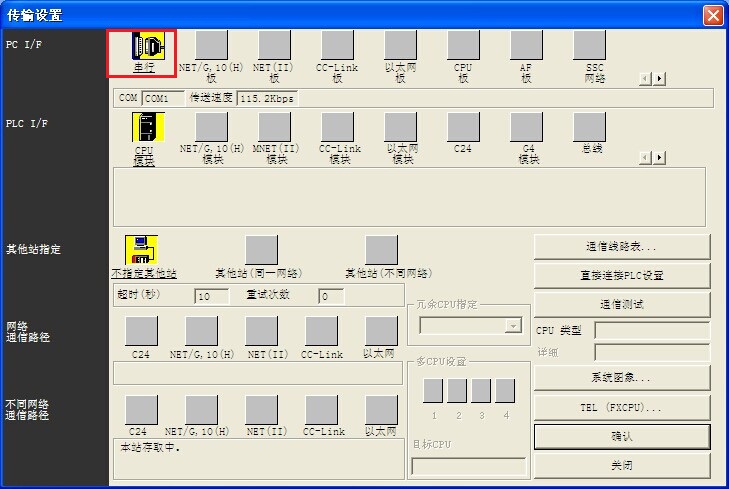729x489 pixels.
Task: Click the 关闭 button
Action: click(x=622, y=465)
